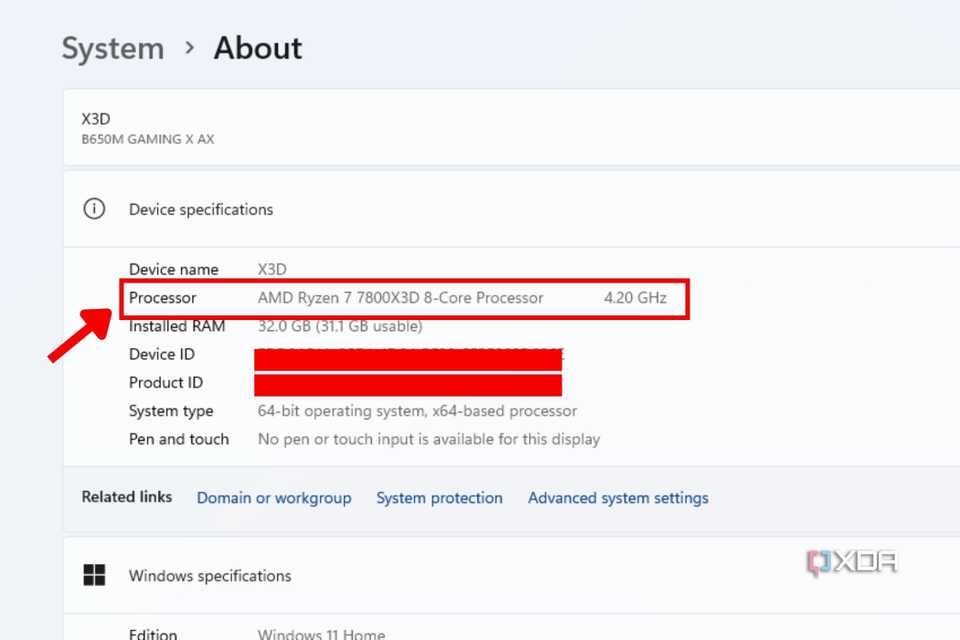Screen dimensions: 960x640
Task: Click the redacted Device ID bar
Action: (x=408, y=355)
